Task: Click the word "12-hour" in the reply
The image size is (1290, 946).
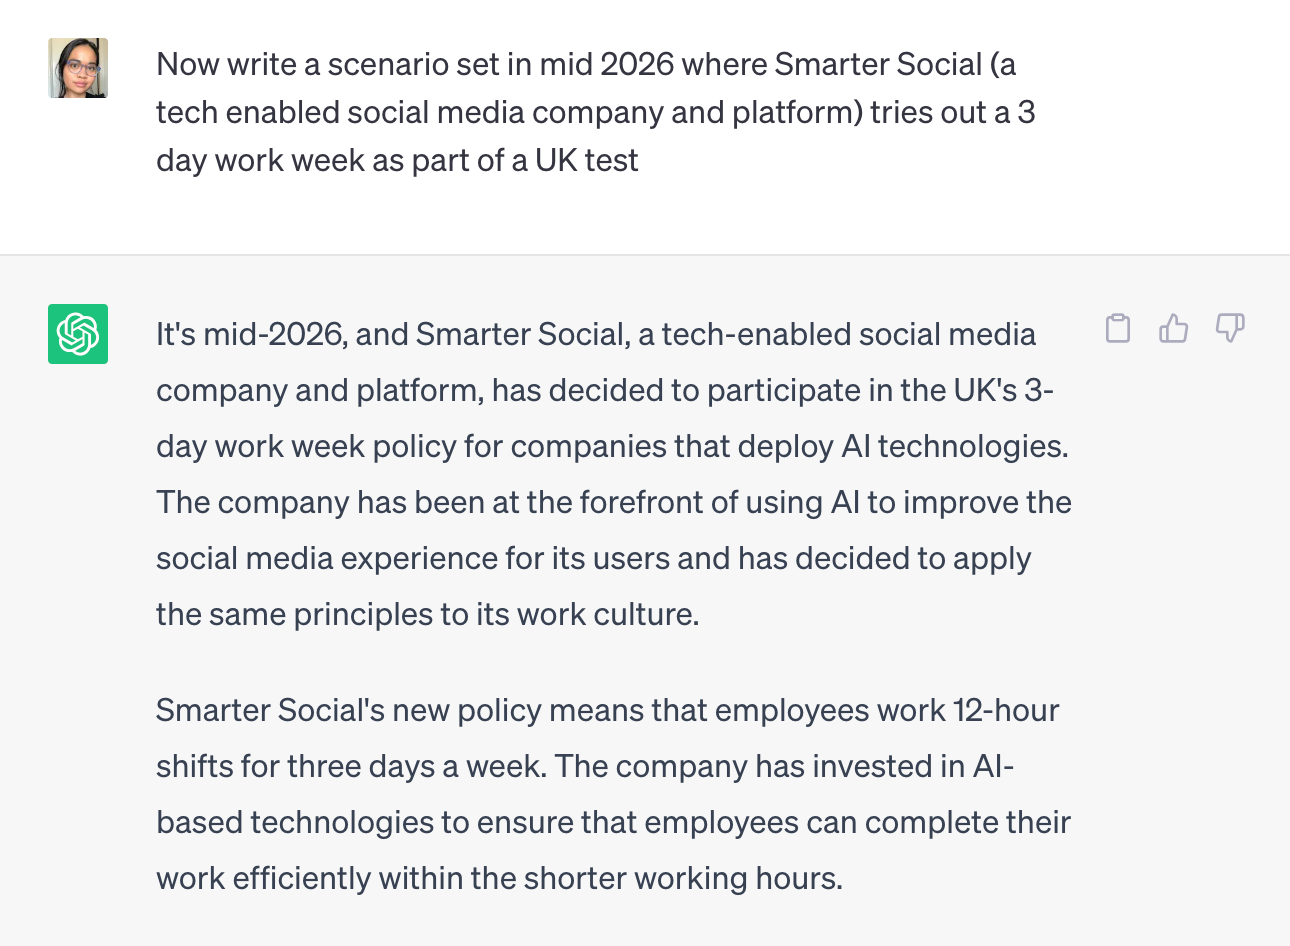Action: click(x=1006, y=710)
